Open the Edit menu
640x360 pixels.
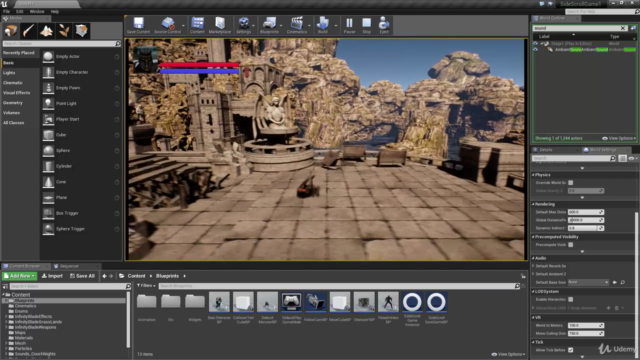(x=20, y=11)
